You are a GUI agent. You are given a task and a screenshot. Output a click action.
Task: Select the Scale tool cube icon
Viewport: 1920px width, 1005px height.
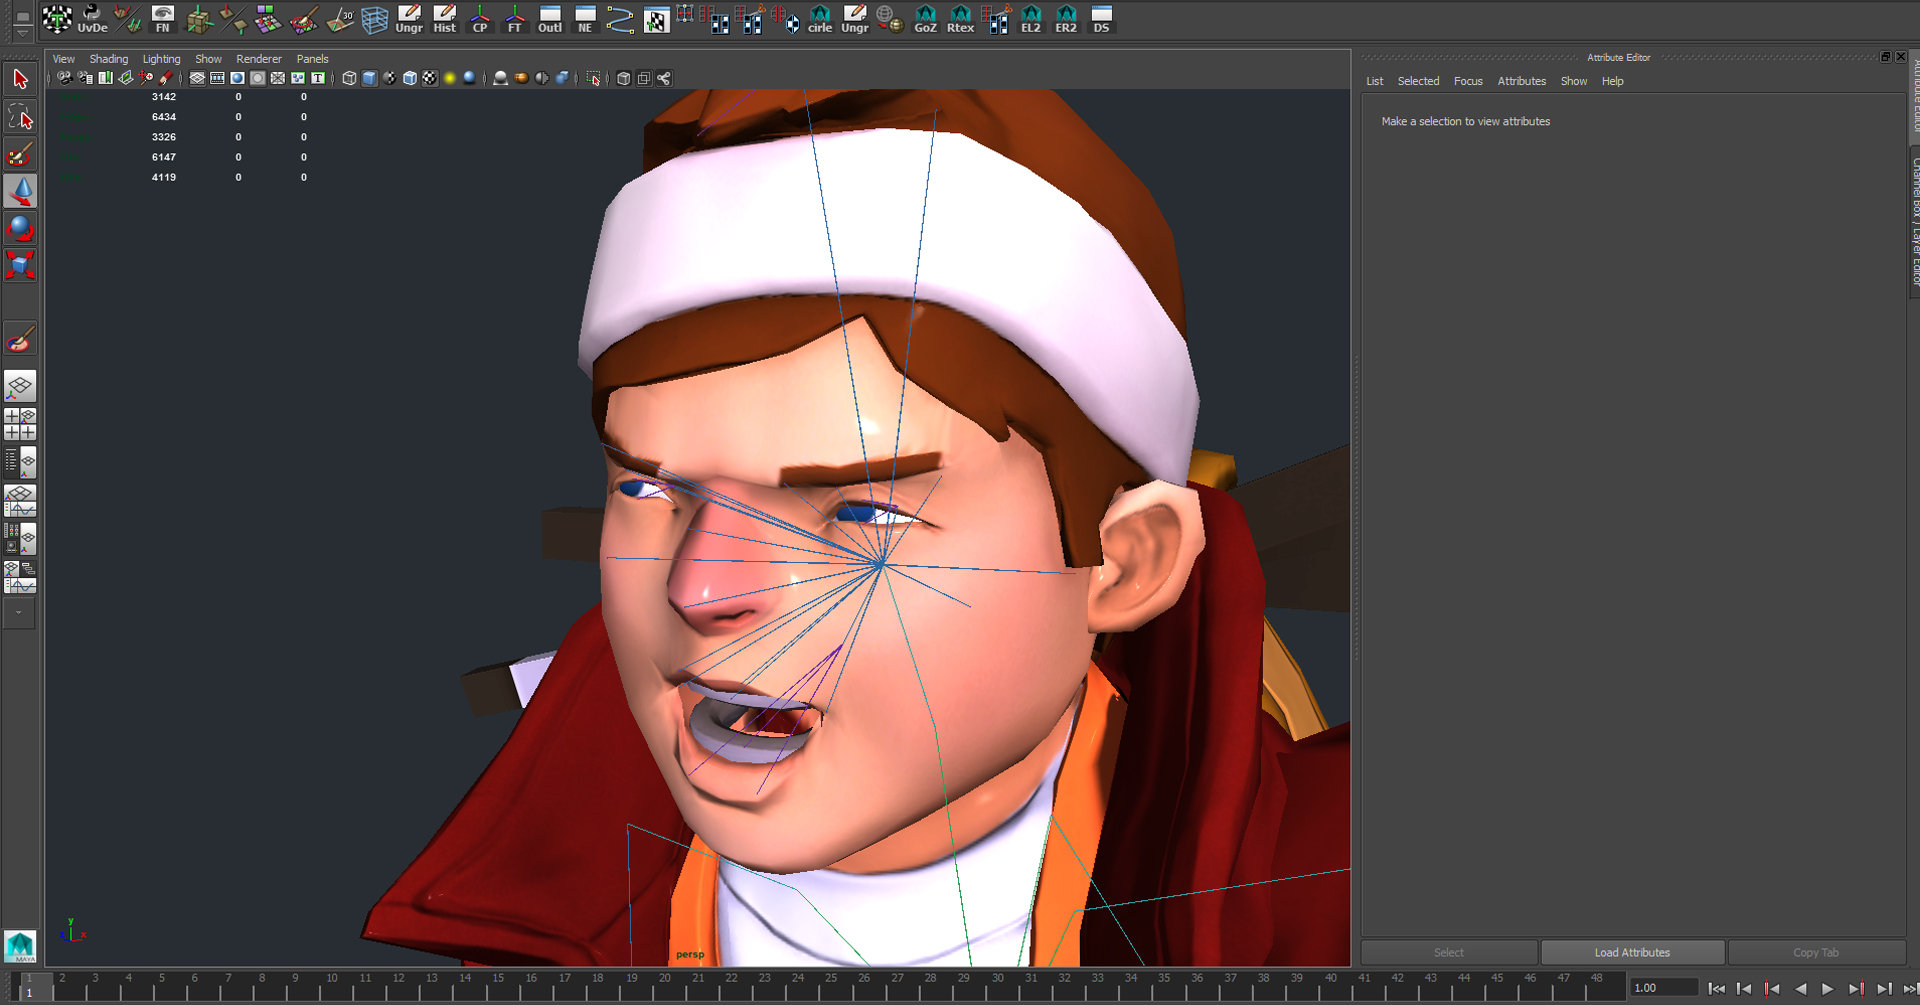coord(20,265)
